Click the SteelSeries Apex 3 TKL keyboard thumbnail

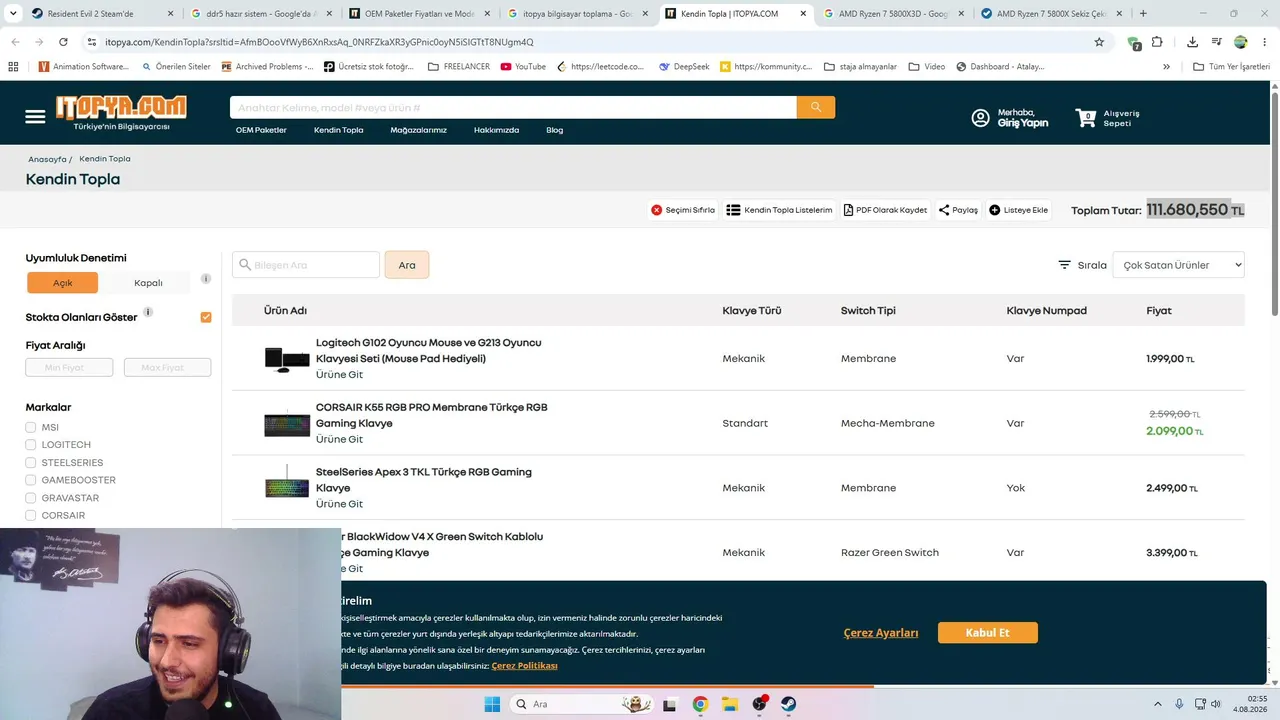pos(287,482)
